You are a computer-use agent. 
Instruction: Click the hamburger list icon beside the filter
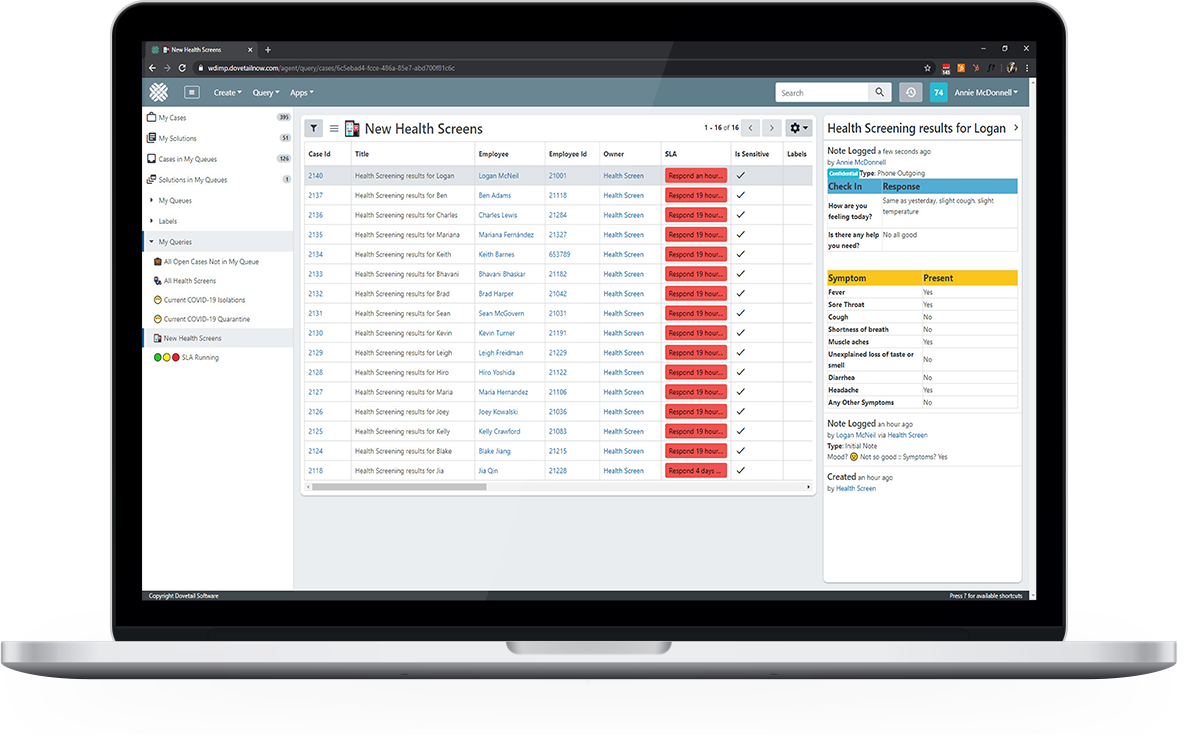point(334,129)
